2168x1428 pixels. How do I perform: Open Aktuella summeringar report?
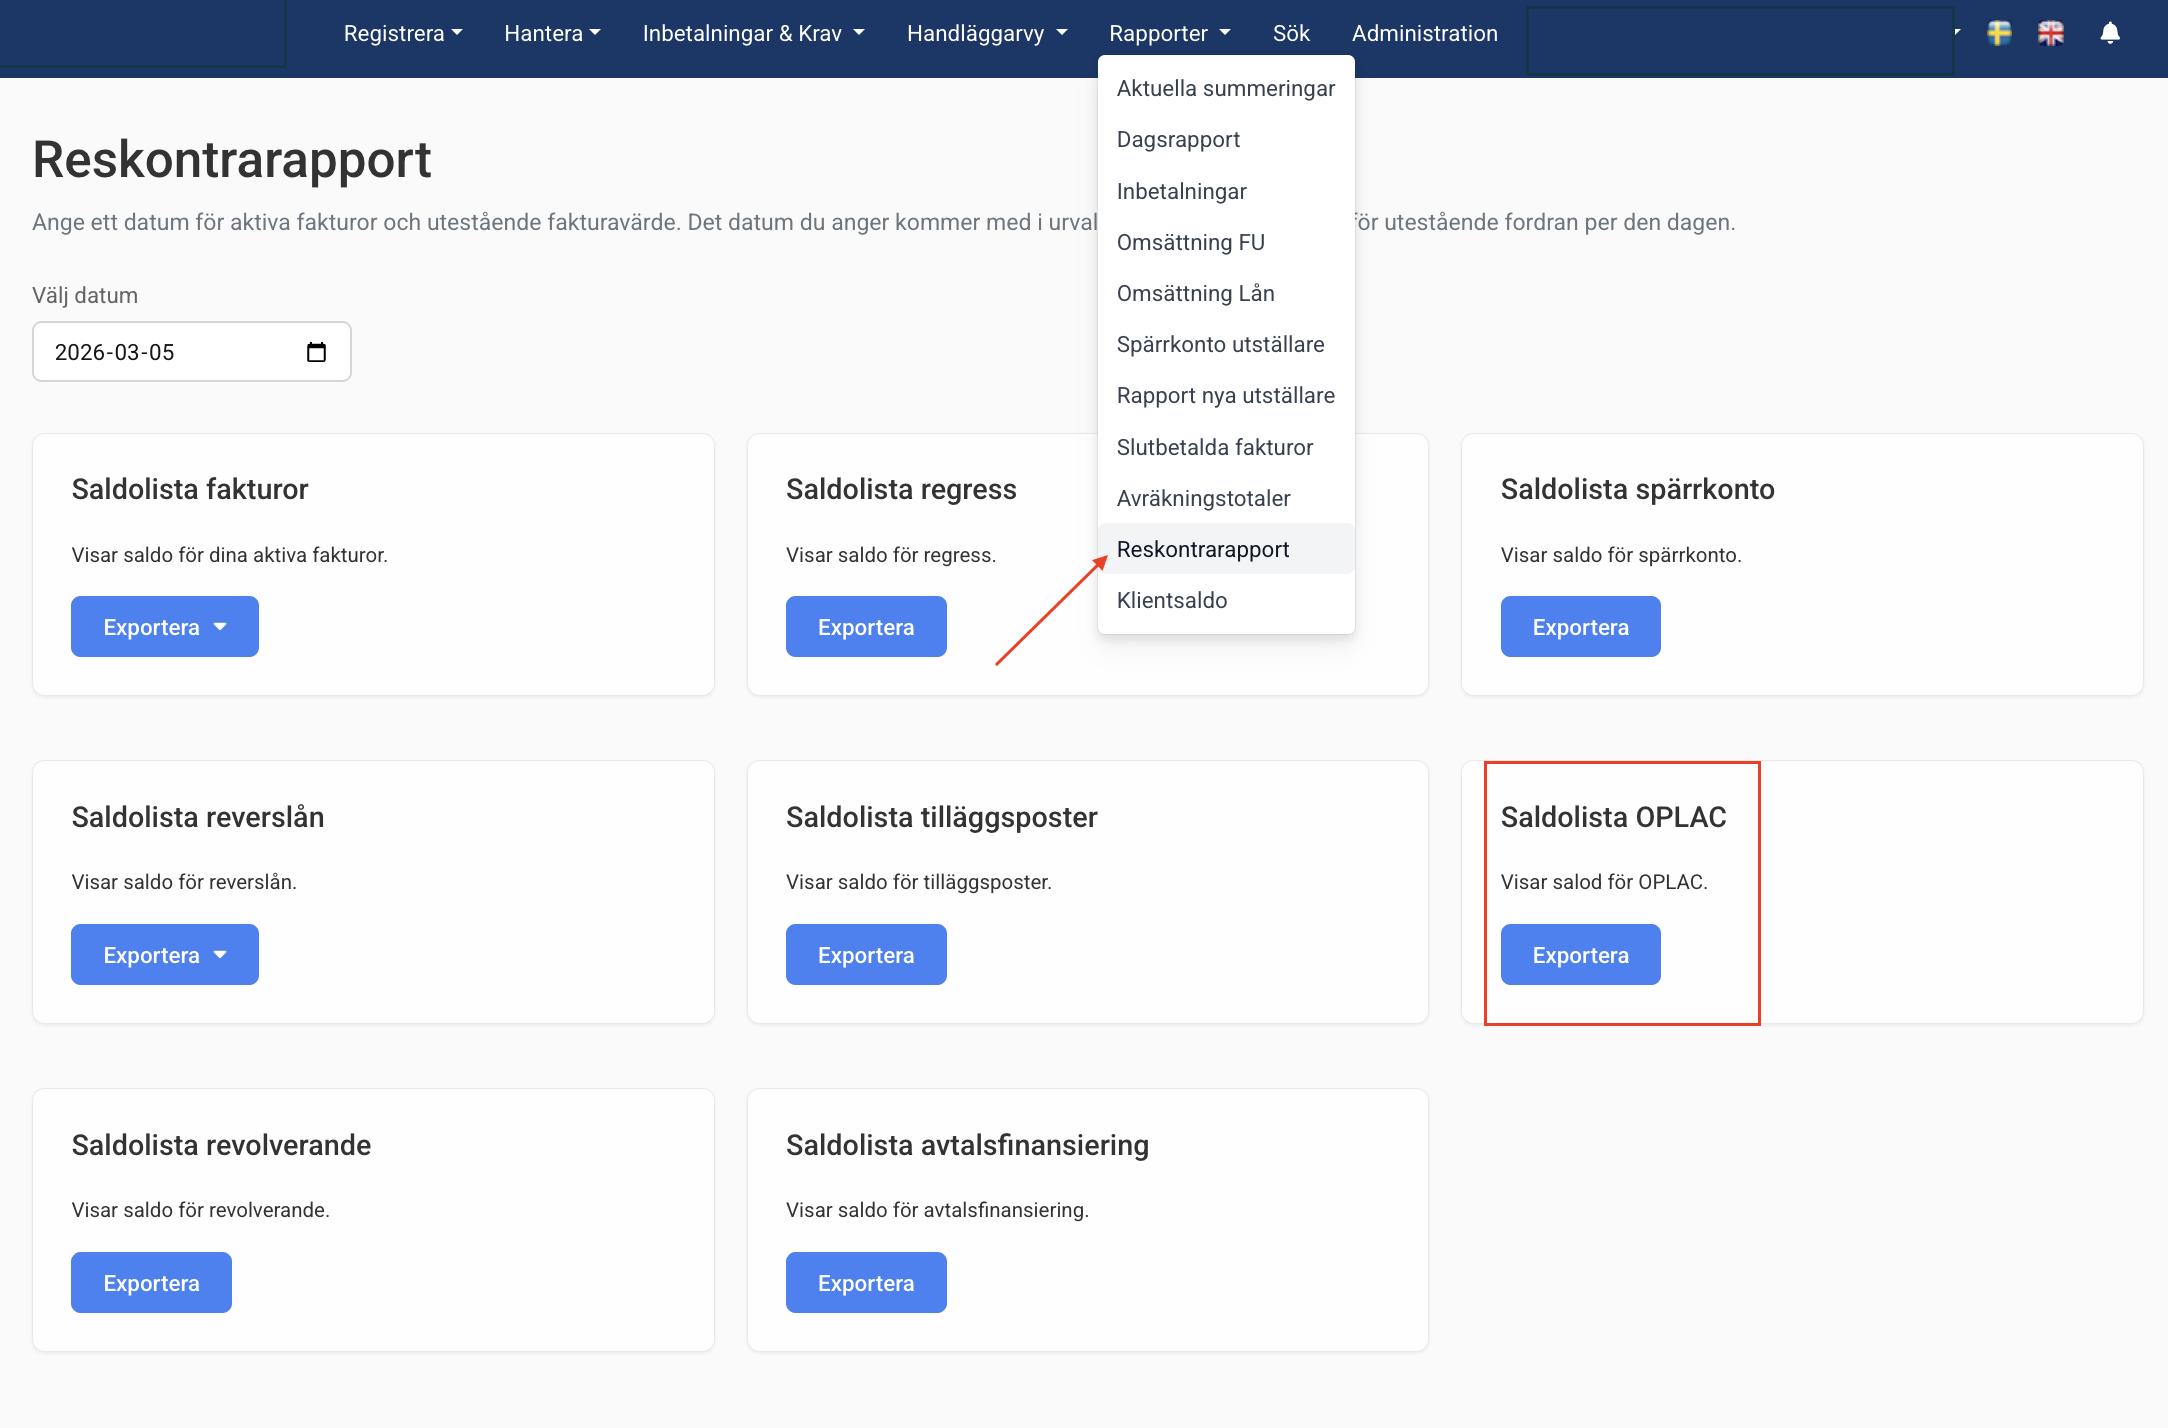tap(1225, 88)
